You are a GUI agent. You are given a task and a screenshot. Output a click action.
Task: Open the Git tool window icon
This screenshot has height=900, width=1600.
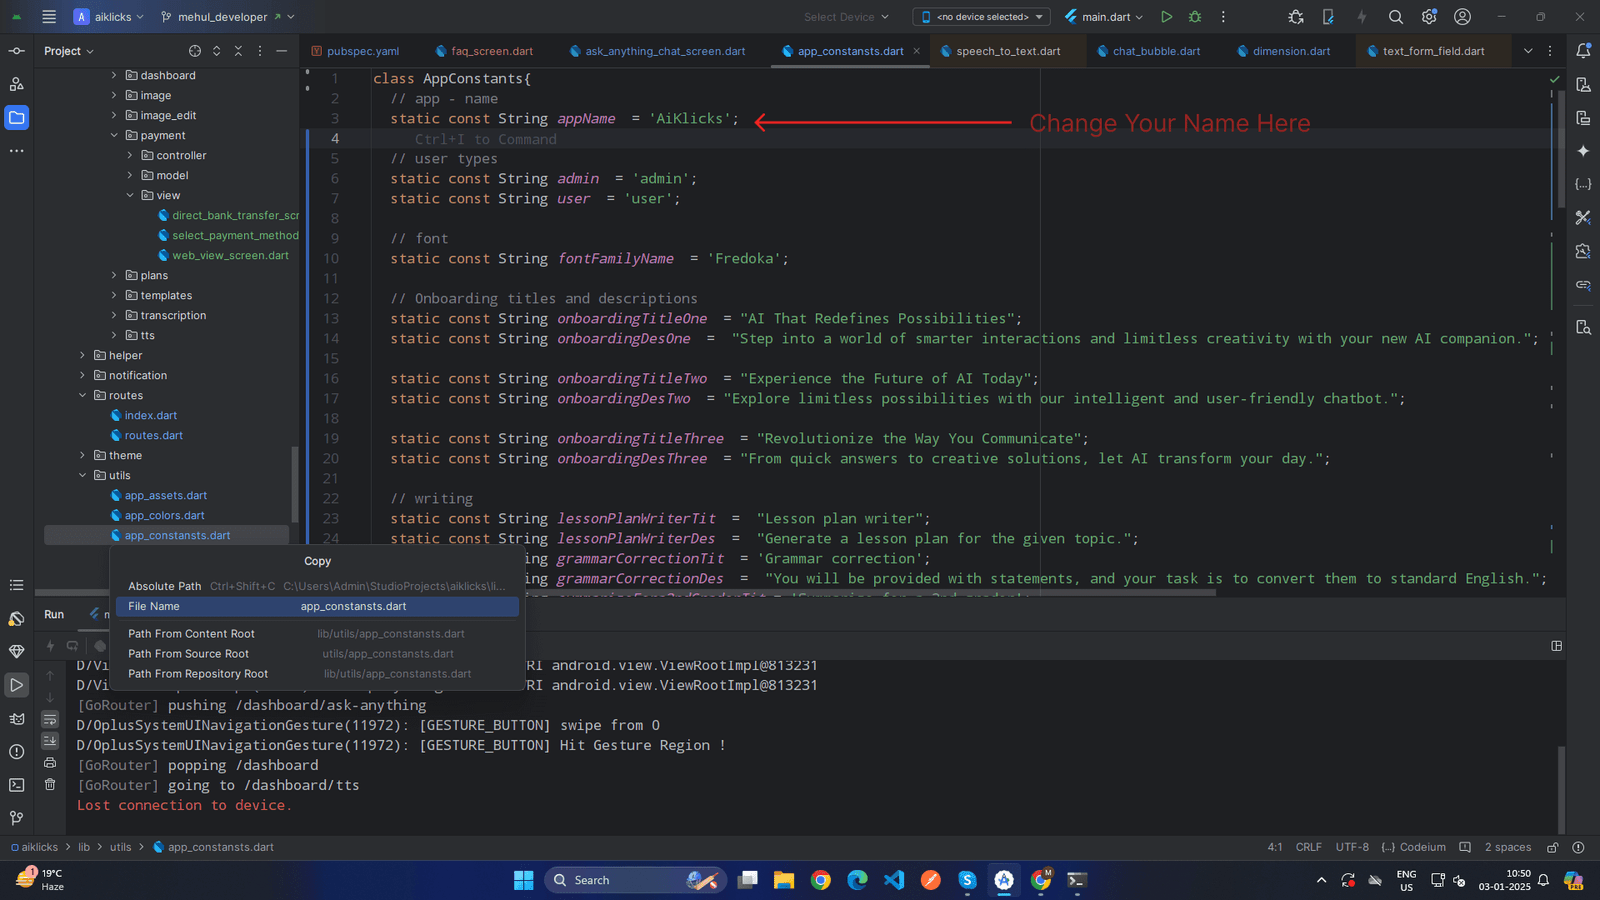(x=16, y=818)
